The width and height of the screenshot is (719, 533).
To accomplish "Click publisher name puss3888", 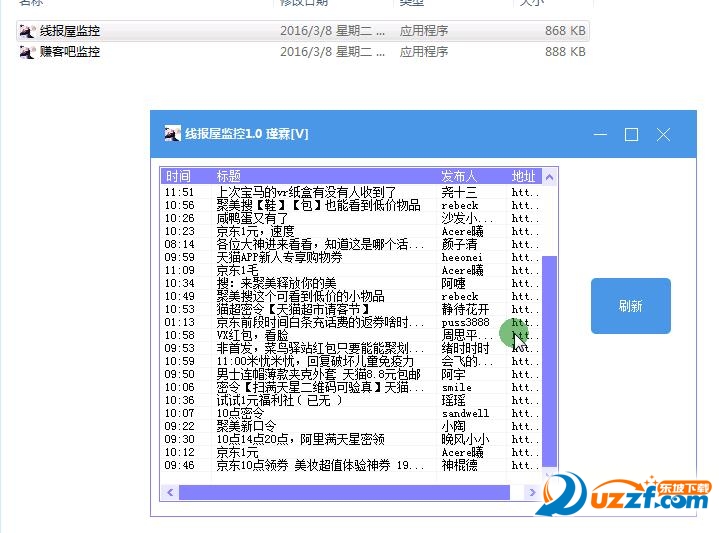I will [465, 322].
